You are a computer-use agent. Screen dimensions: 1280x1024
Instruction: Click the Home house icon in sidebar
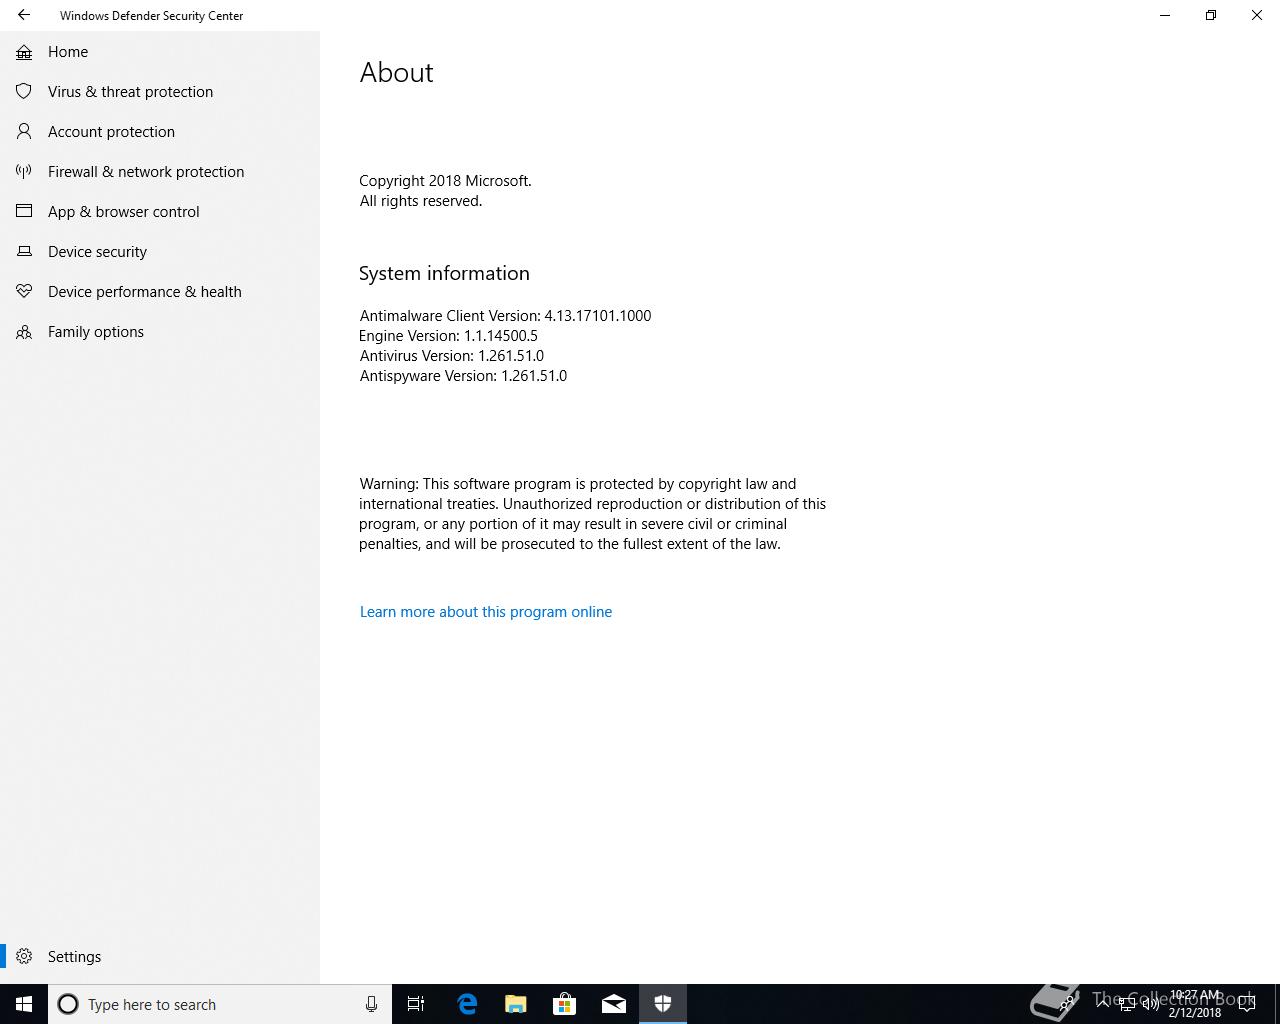tap(24, 52)
